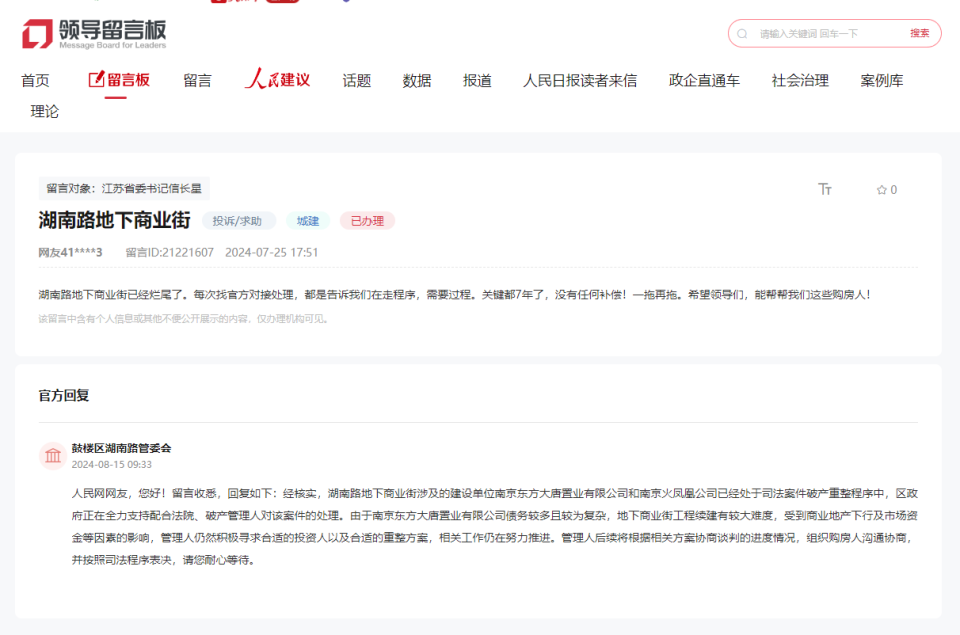Open the 留言 menu item
The image size is (960, 635).
coord(197,80)
